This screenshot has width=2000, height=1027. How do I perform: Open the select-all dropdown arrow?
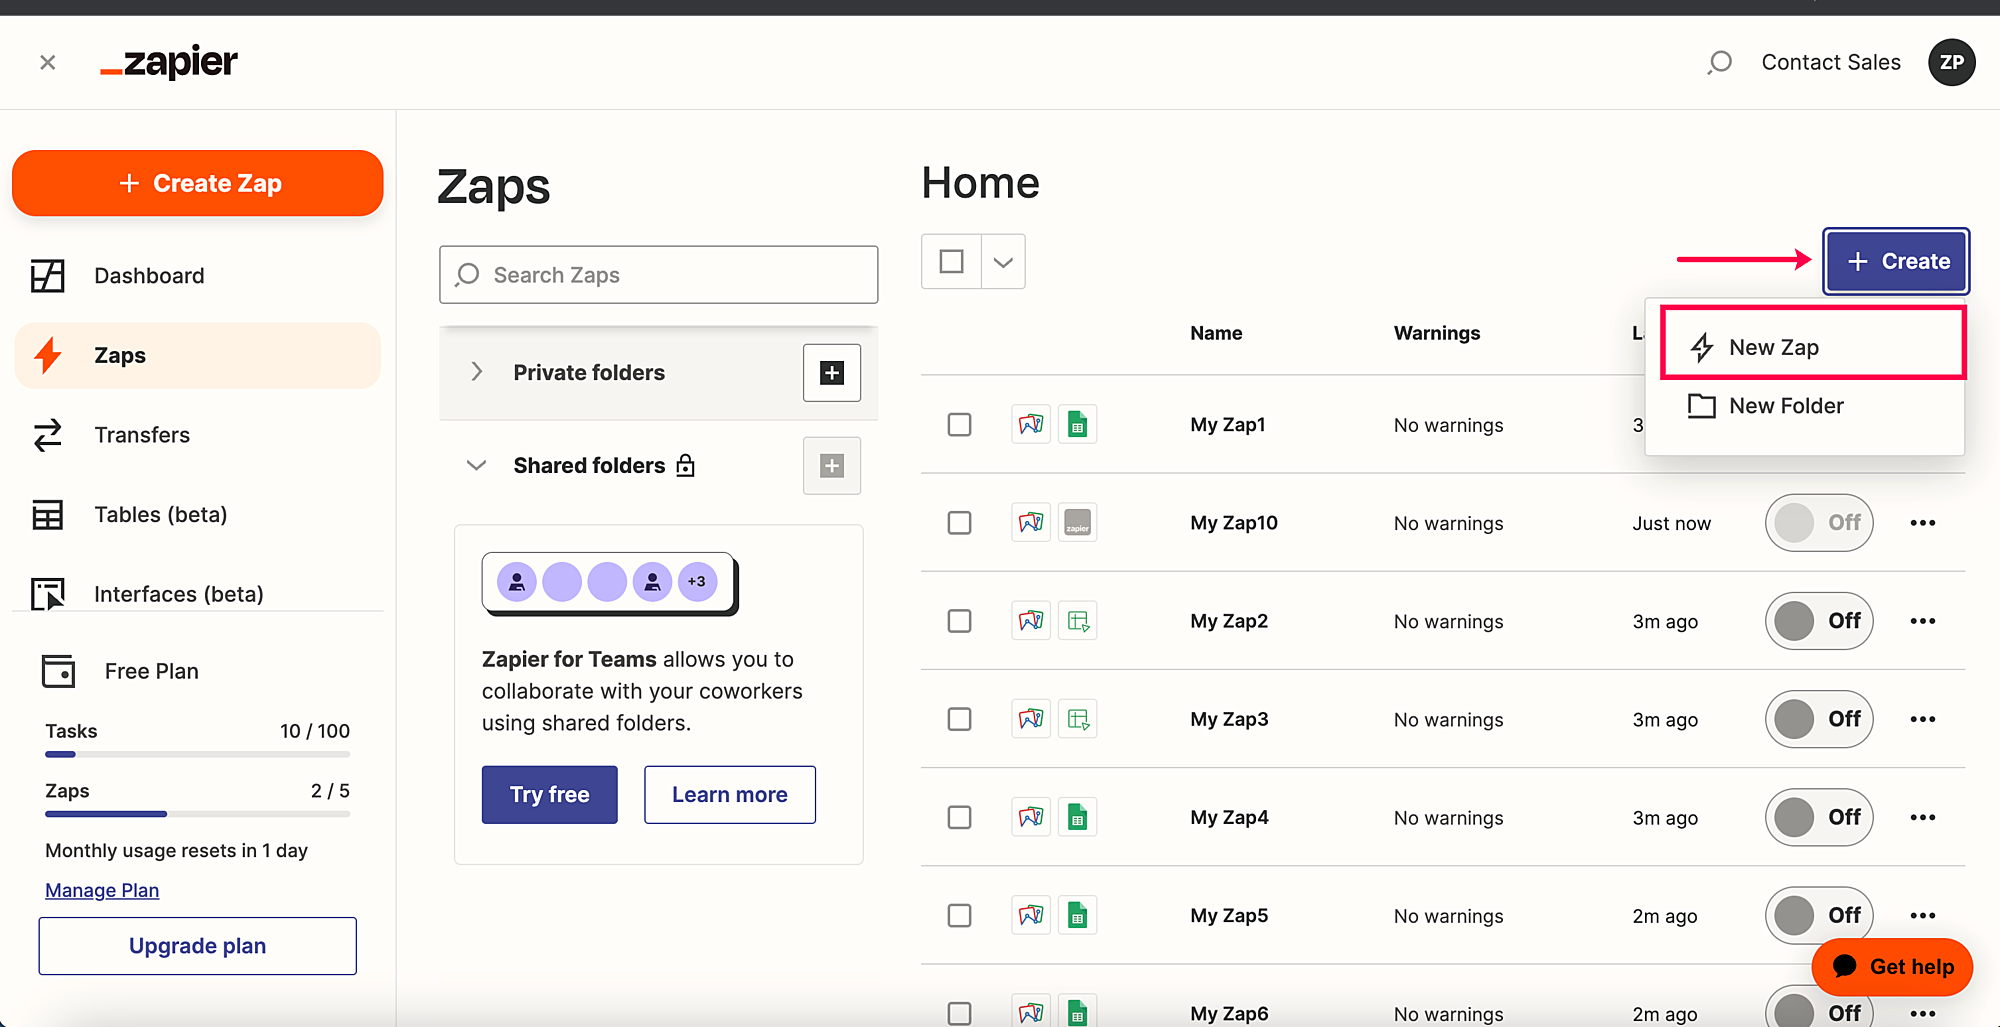point(1003,262)
